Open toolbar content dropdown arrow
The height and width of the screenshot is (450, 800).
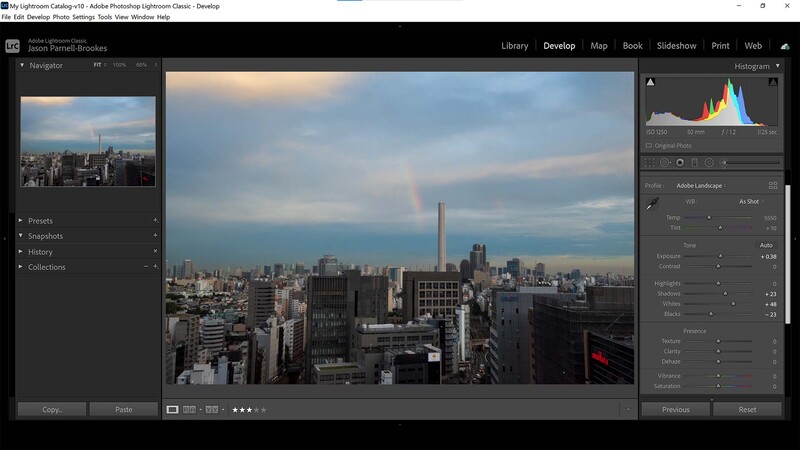tap(628, 410)
